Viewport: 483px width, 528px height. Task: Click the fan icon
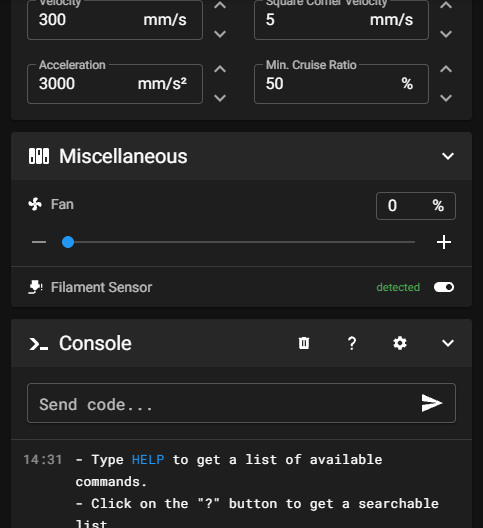pyautogui.click(x=35, y=204)
